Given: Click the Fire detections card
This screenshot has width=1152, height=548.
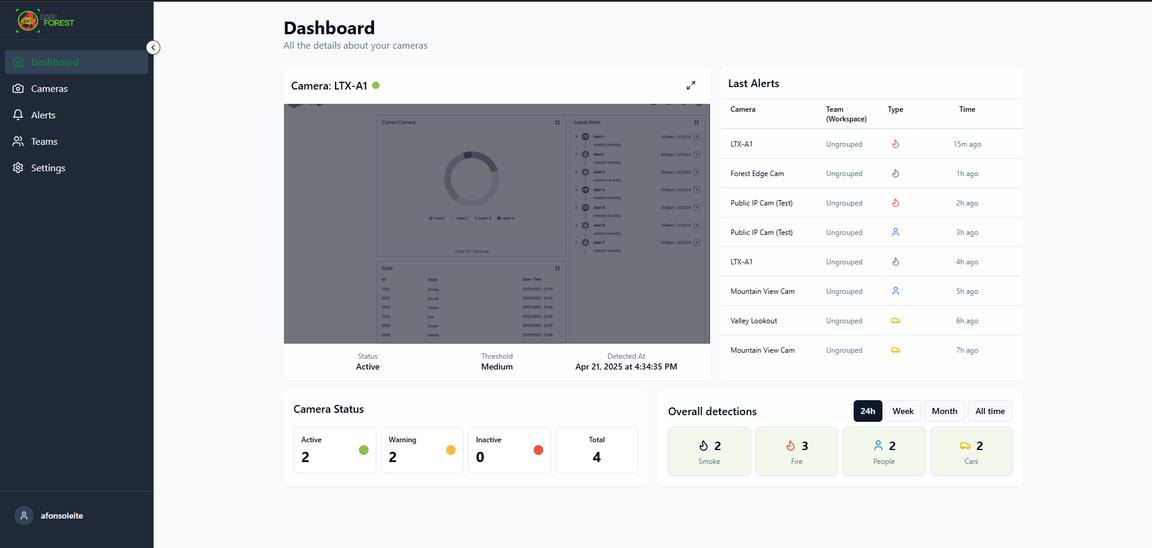Looking at the screenshot, I should click(796, 451).
